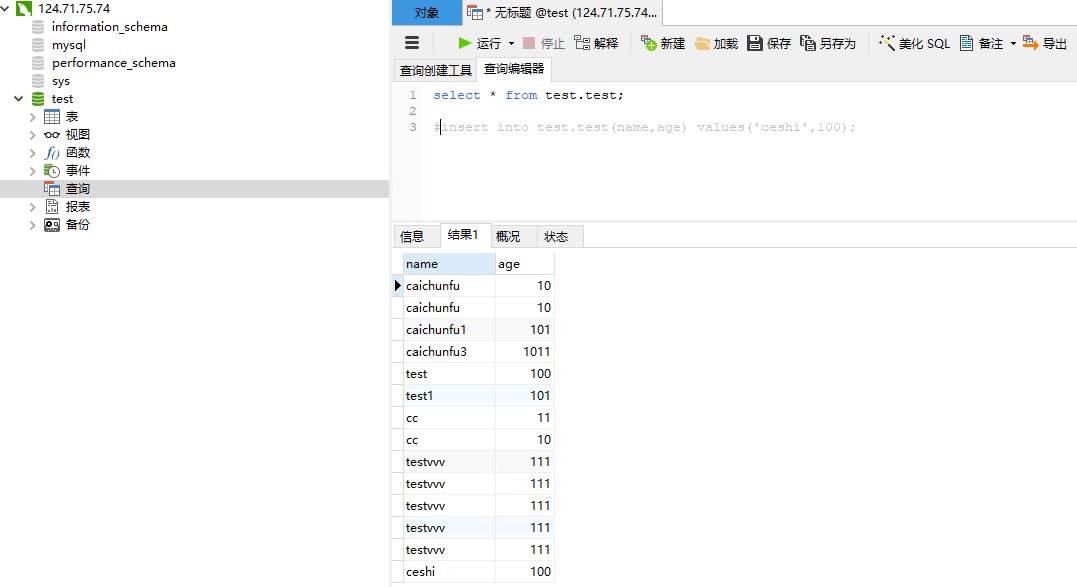Run the query with the green Run button
The height and width of the screenshot is (587, 1077).
(x=479, y=43)
